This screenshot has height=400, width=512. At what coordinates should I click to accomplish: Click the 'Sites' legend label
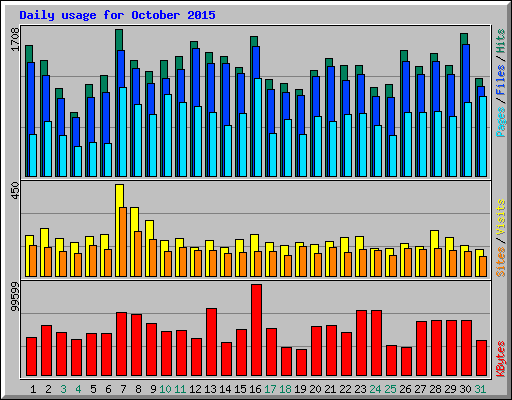coord(501,262)
